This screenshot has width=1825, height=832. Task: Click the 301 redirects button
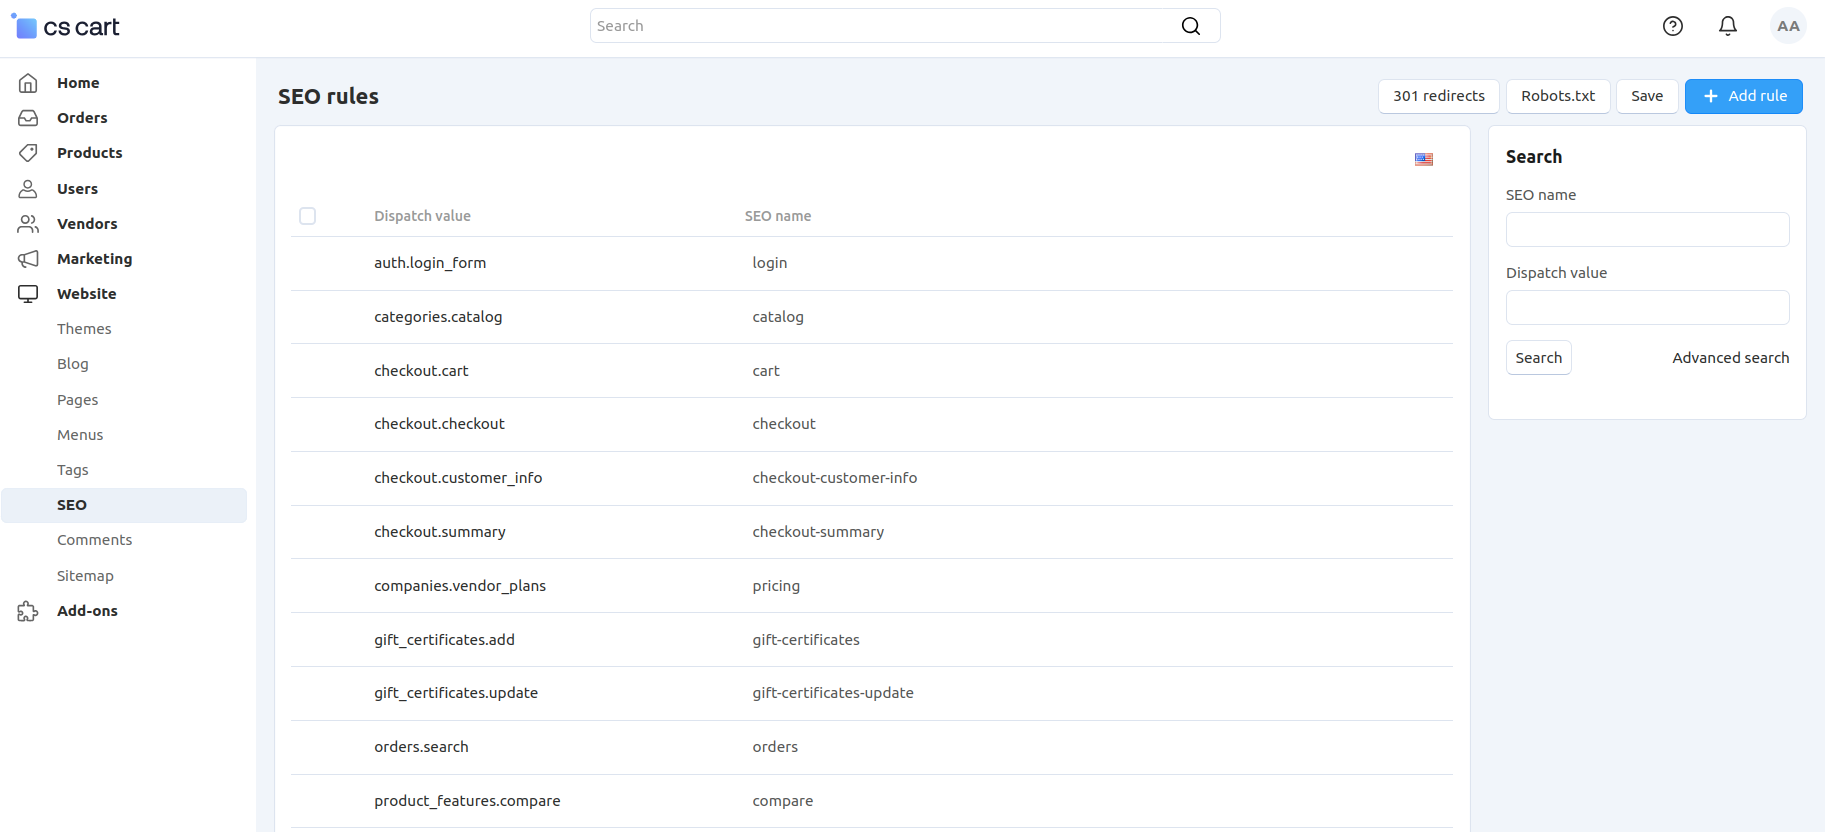point(1438,96)
